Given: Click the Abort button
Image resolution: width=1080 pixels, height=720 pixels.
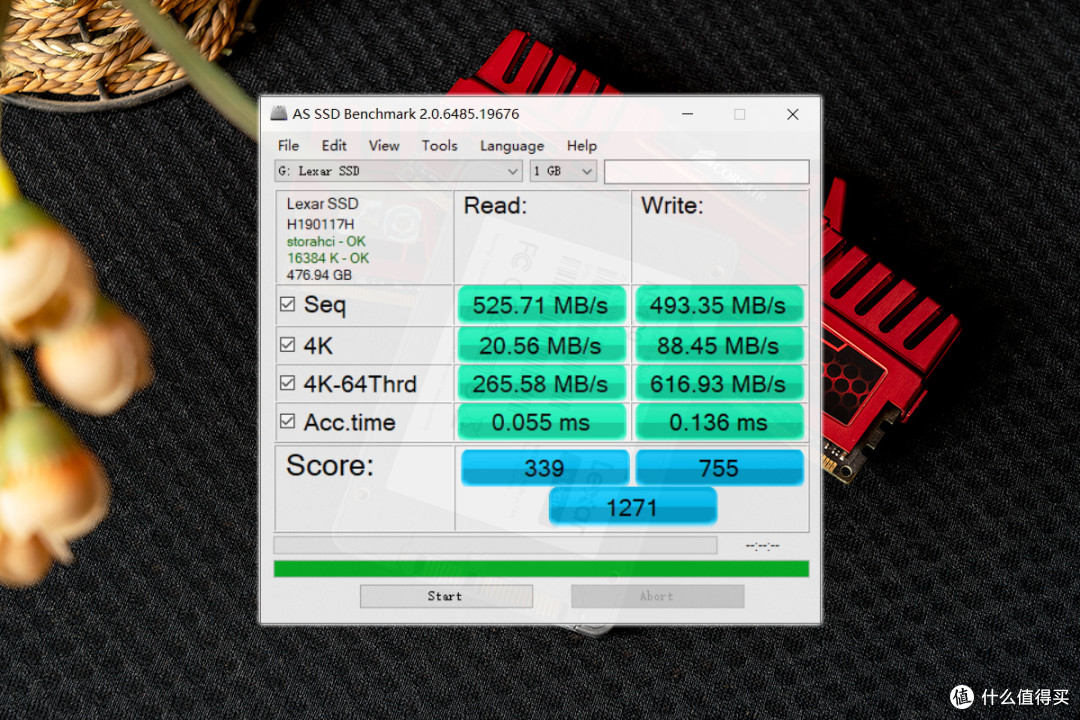Looking at the screenshot, I should (x=657, y=596).
